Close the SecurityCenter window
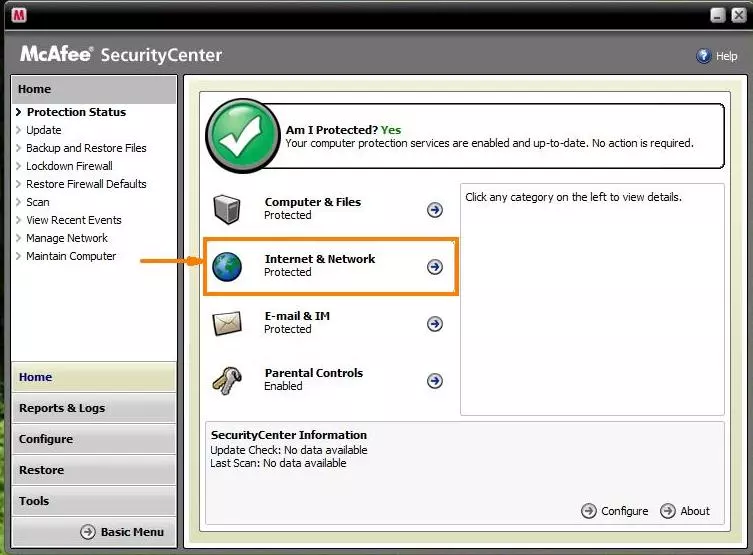This screenshot has width=753, height=555. coord(739,15)
